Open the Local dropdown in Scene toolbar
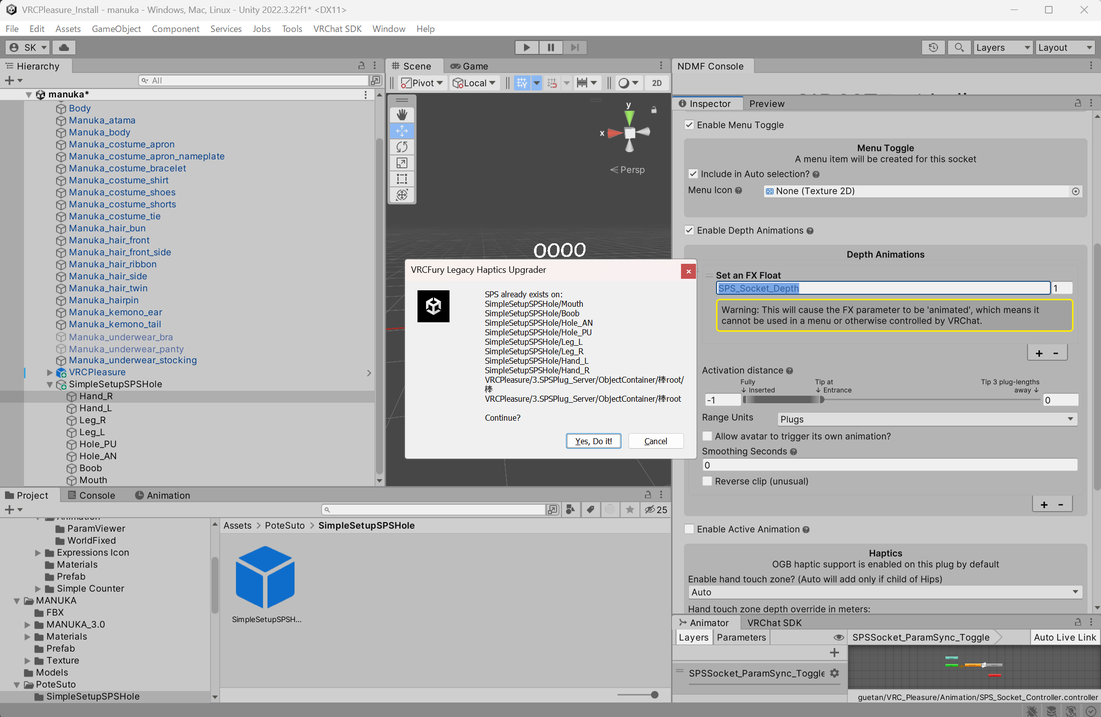This screenshot has width=1101, height=717. (x=475, y=83)
